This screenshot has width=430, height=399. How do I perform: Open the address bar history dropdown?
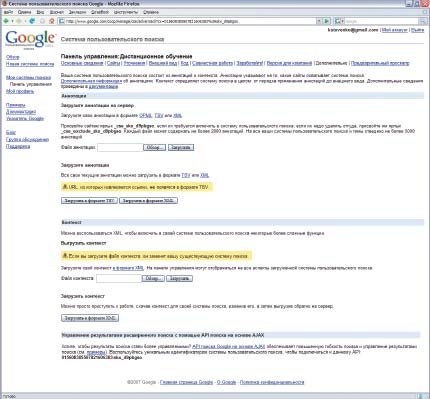319,21
